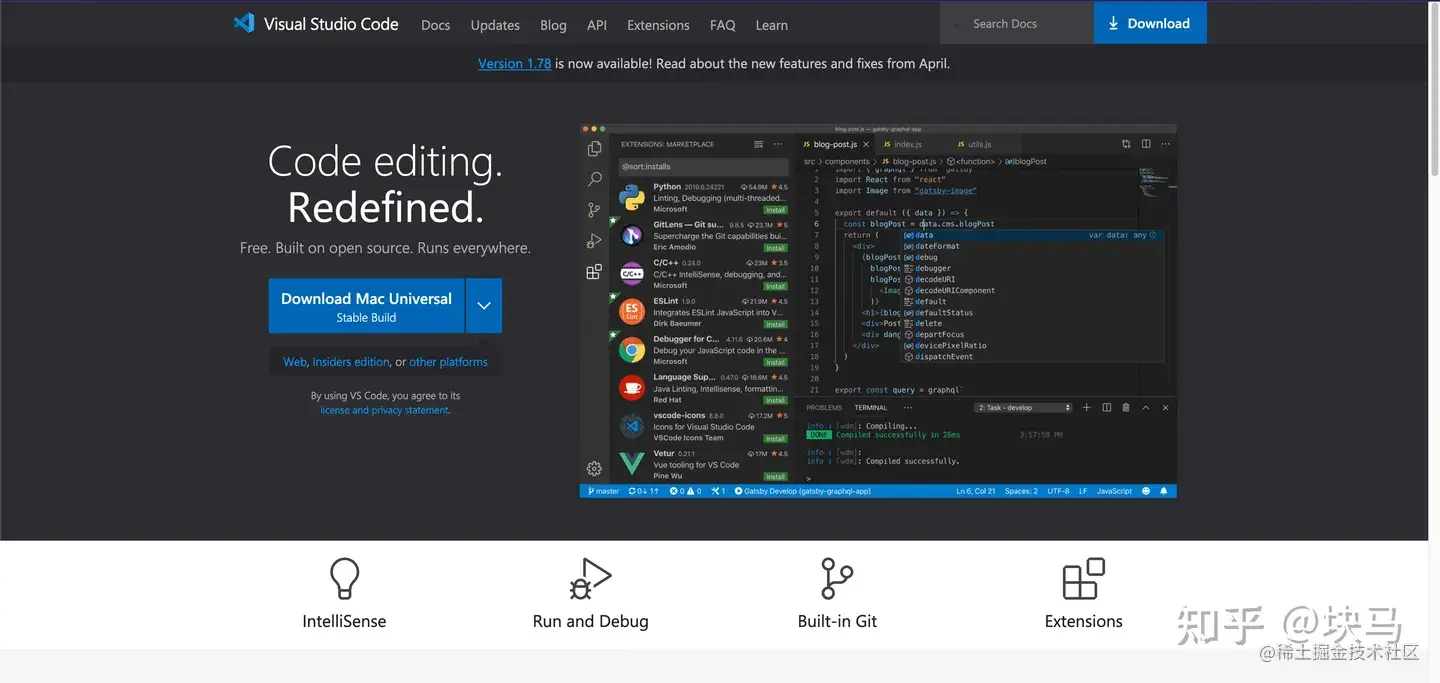This screenshot has height=683, width=1440.
Task: Click the ESLint extension logo
Action: (x=632, y=312)
